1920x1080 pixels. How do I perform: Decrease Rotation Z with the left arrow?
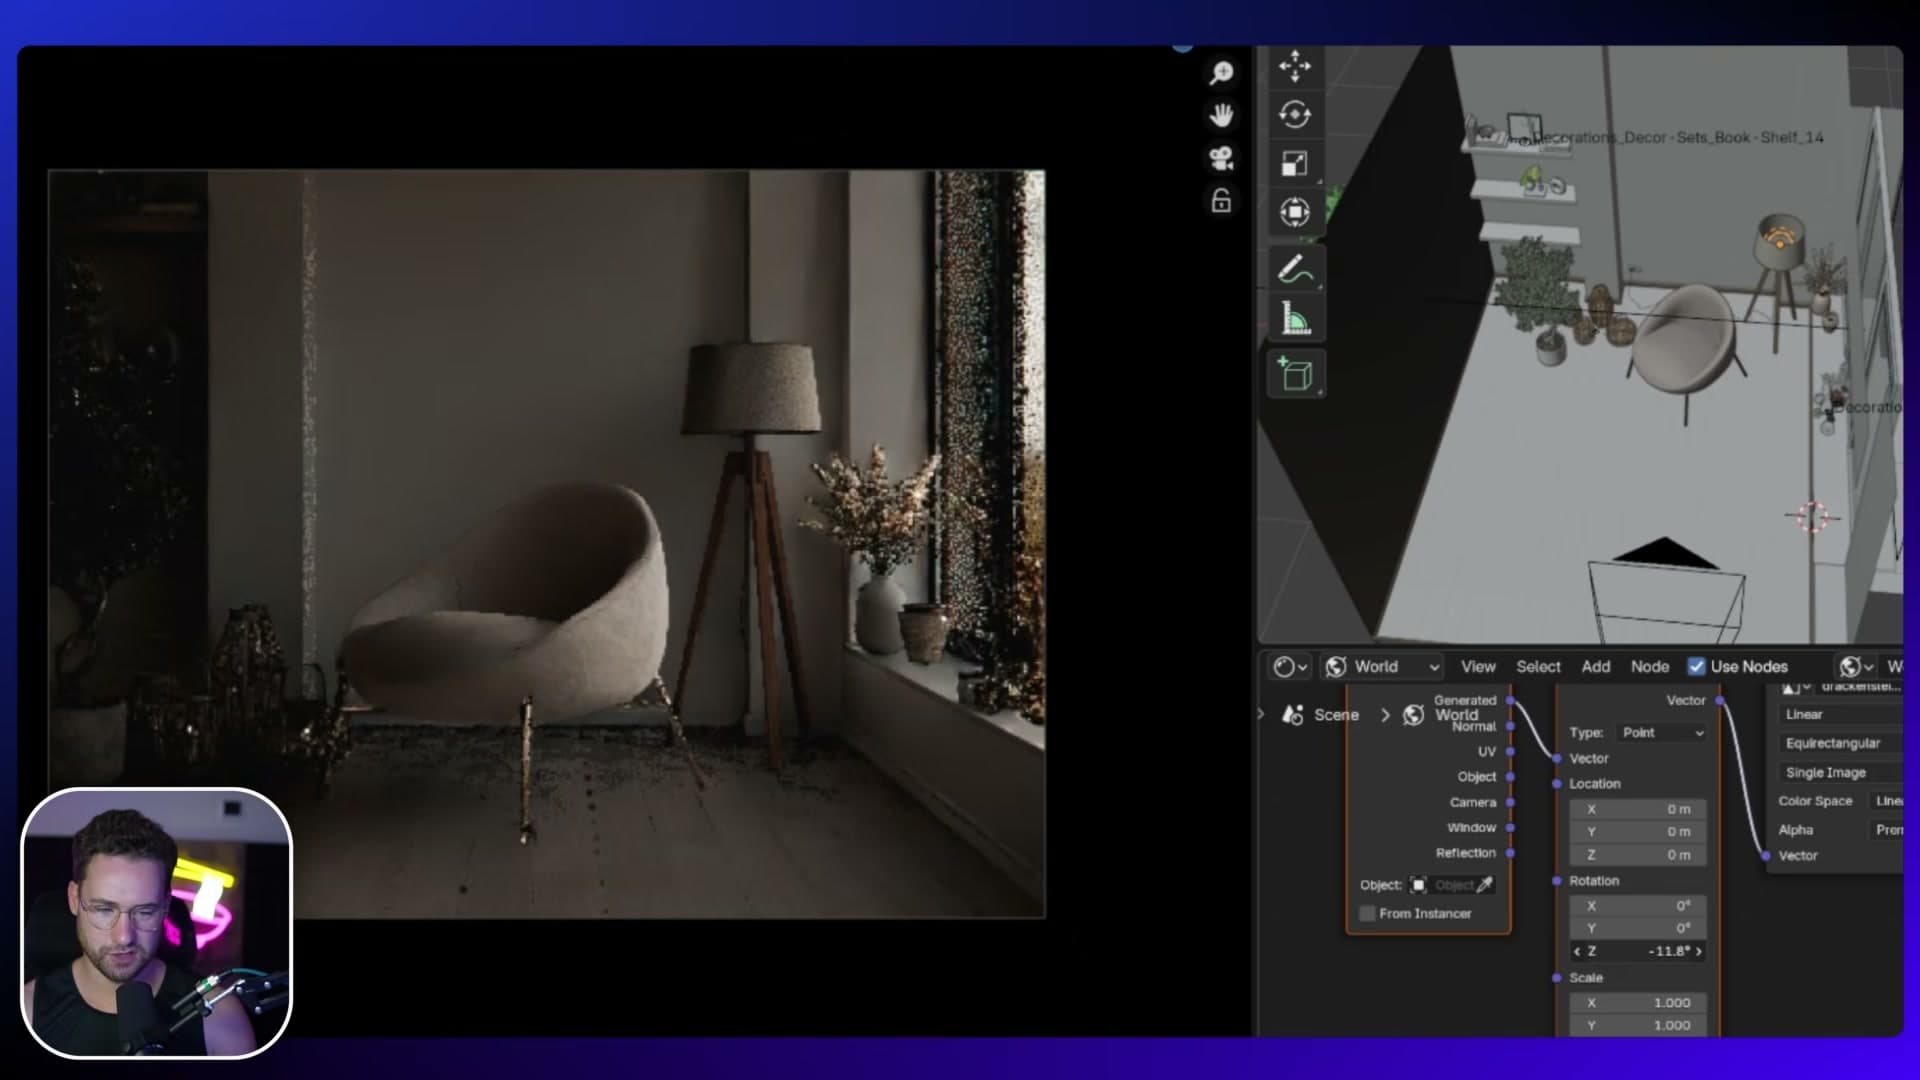(x=1577, y=952)
